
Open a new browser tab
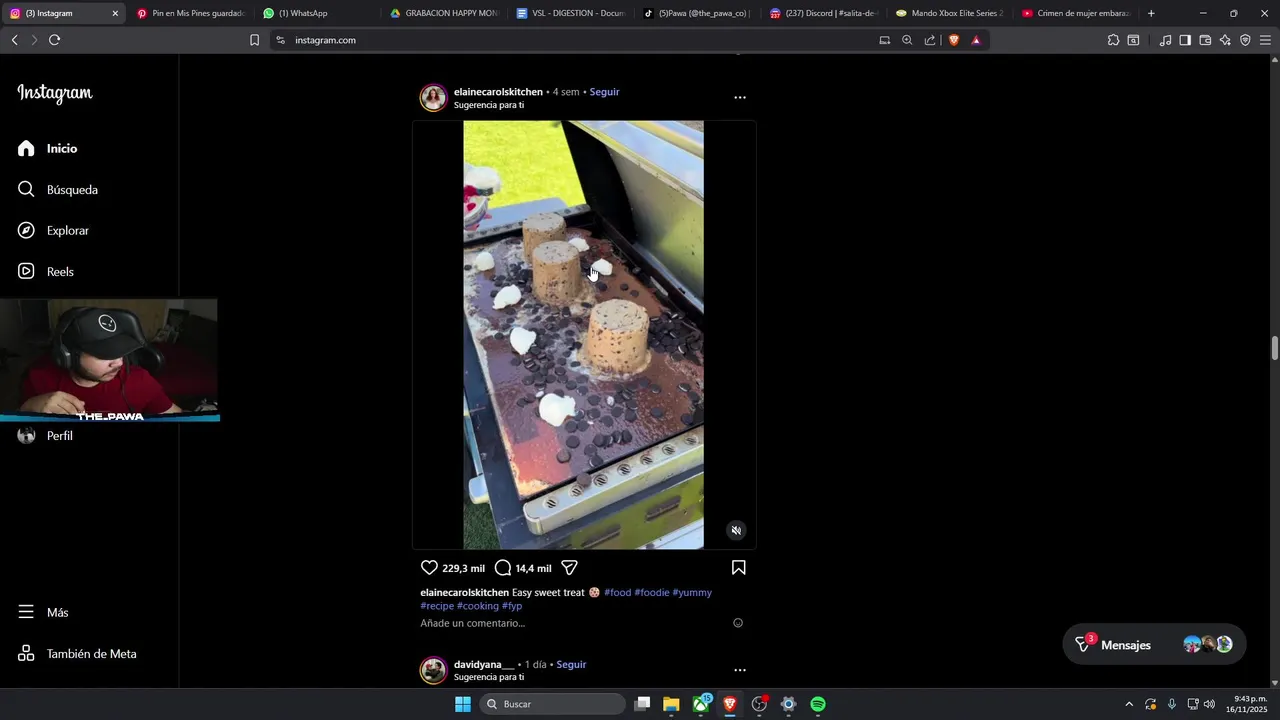(1151, 13)
